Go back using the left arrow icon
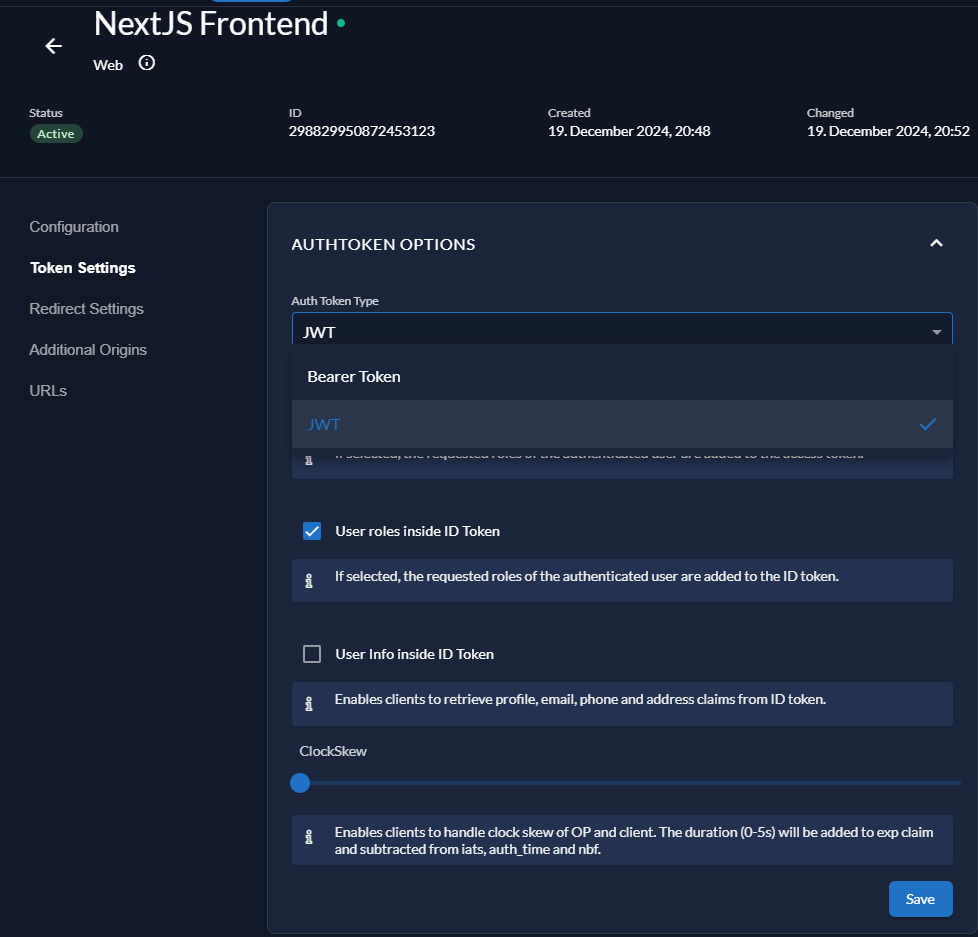978x937 pixels. pyautogui.click(x=54, y=46)
